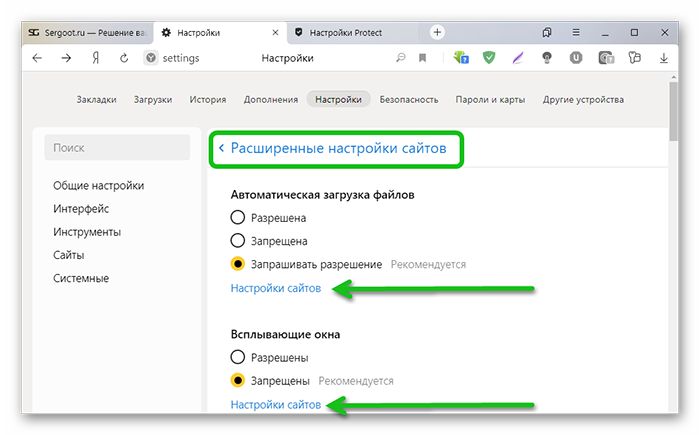Open the Загрузки section
This screenshot has height=435, width=700.
coord(153,100)
